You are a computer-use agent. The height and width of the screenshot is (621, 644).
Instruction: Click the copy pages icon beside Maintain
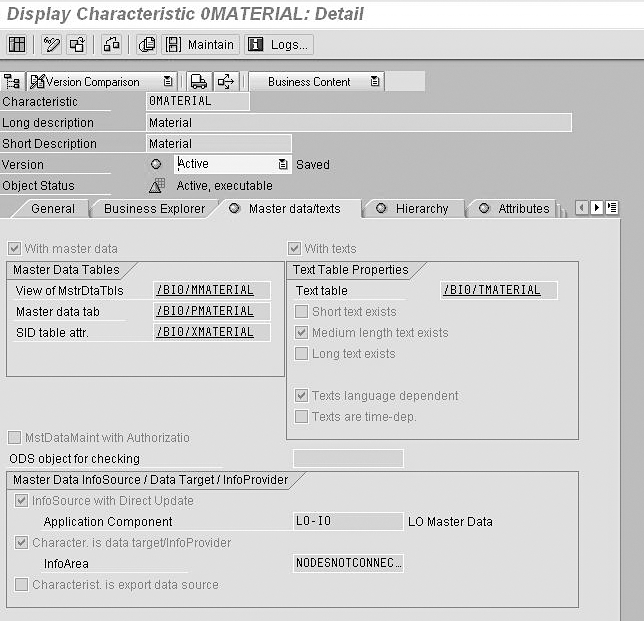point(147,45)
